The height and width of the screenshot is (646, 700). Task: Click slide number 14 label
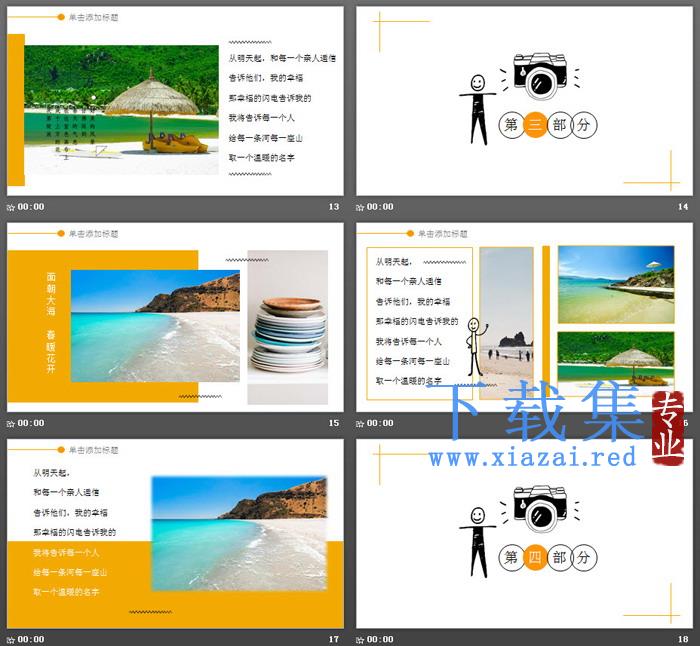[x=683, y=207]
